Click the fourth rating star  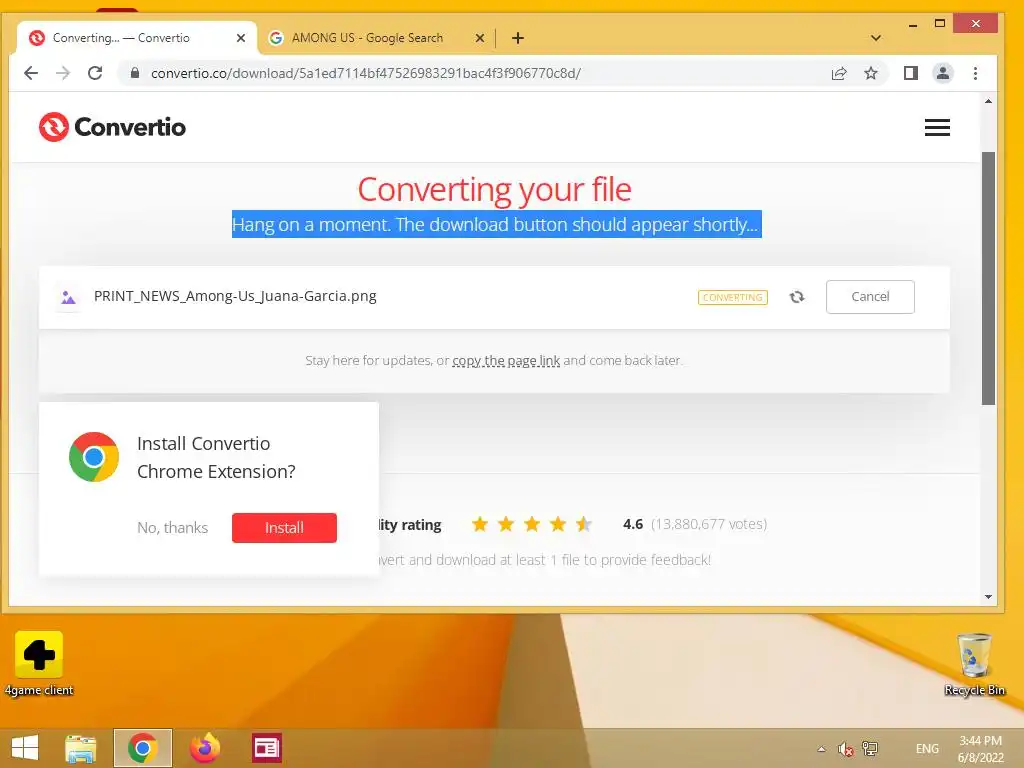[x=558, y=524]
